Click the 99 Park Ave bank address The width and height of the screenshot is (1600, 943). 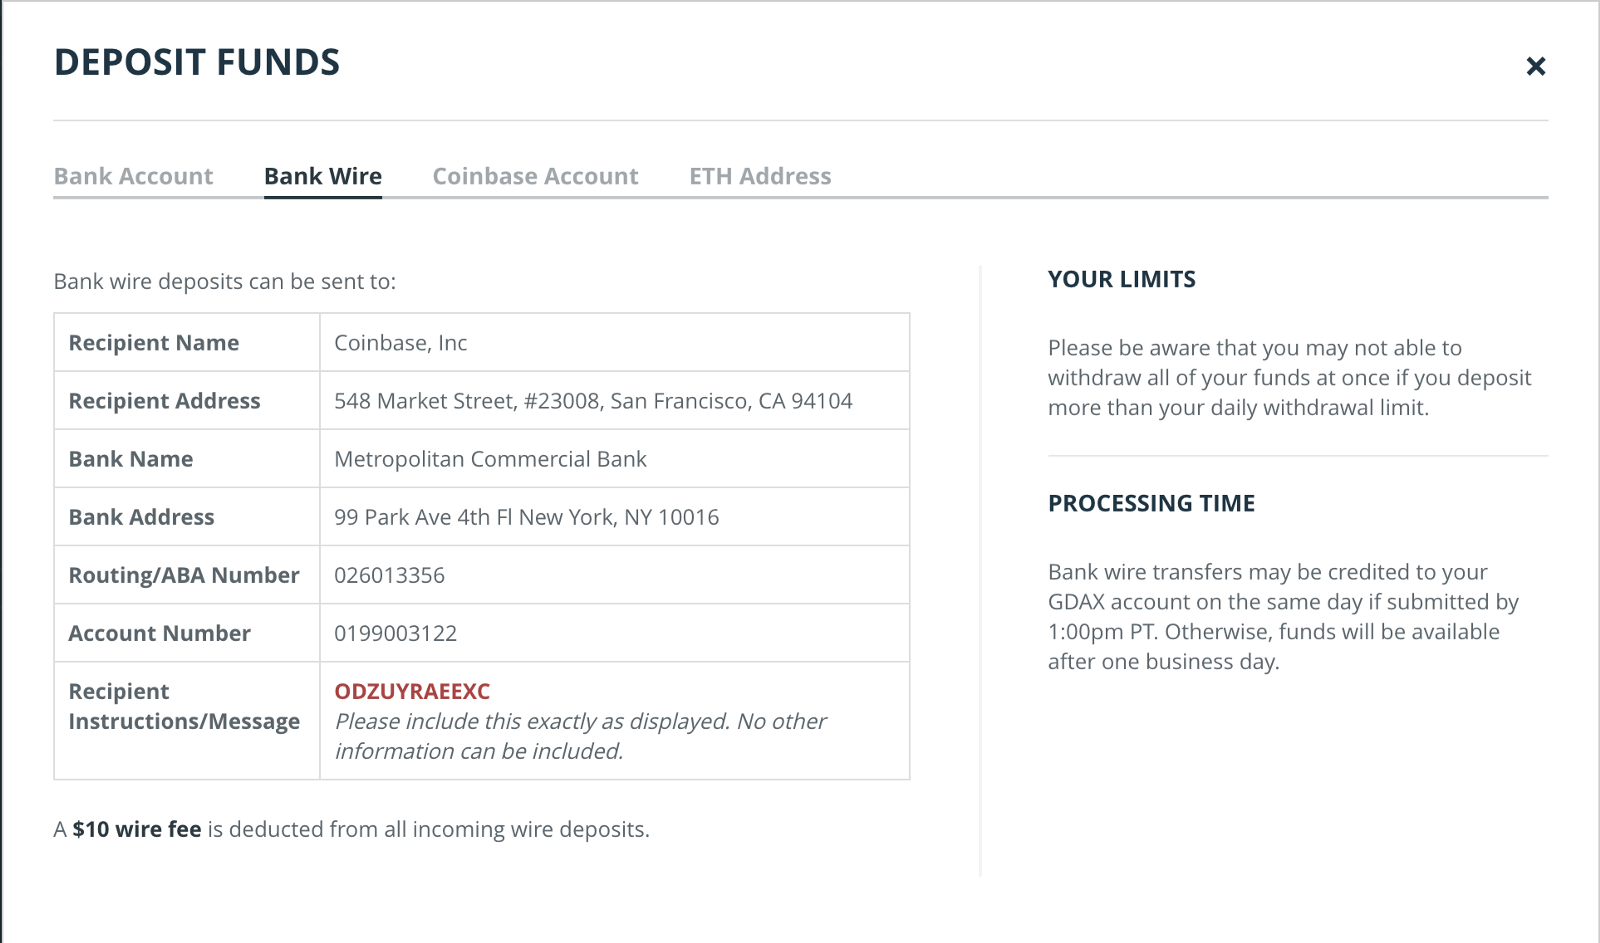coord(526,518)
